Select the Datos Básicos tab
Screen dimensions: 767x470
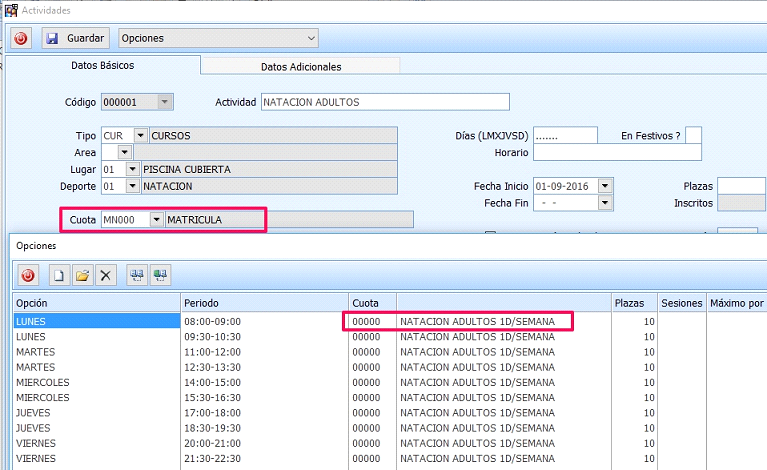(x=102, y=65)
